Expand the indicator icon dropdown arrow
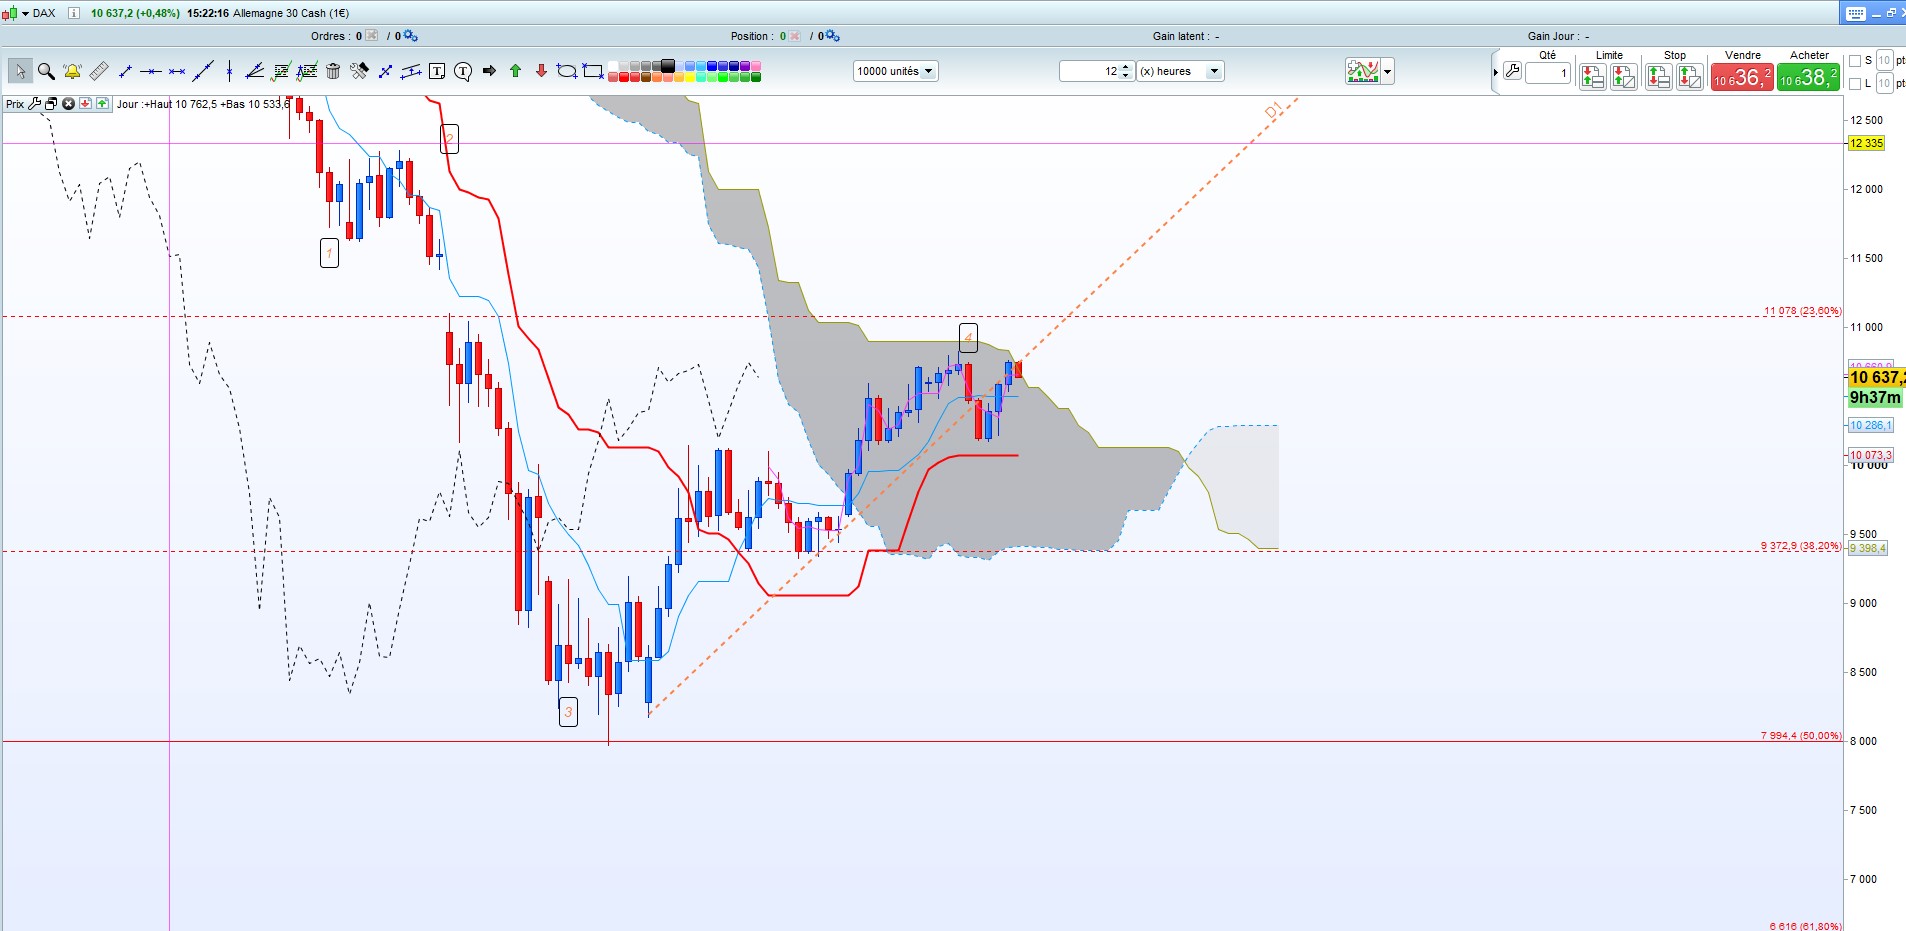1906x931 pixels. pos(1387,72)
